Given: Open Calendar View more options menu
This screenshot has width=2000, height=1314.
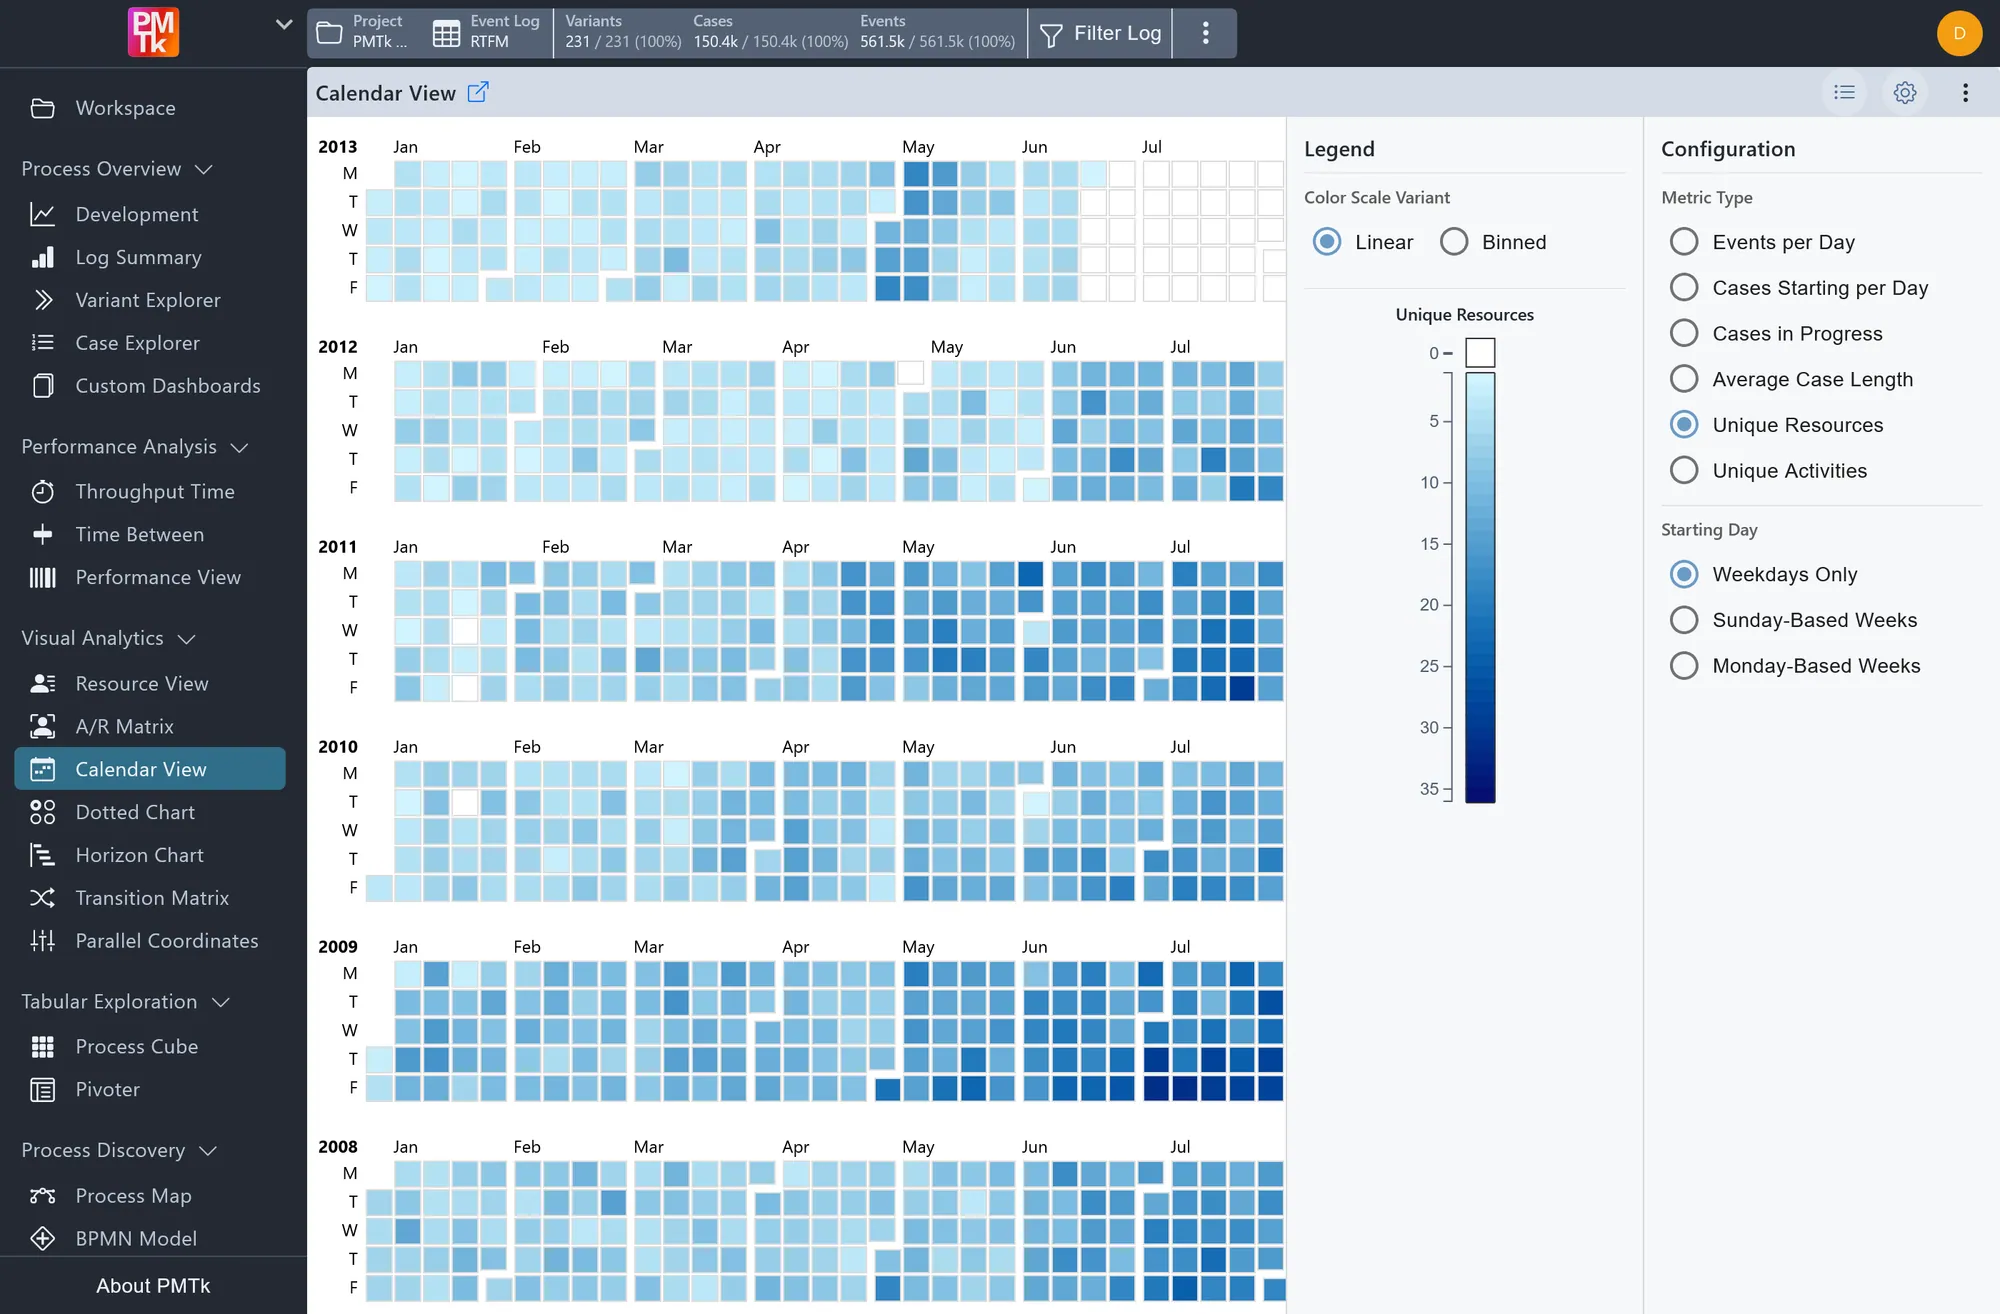Looking at the screenshot, I should point(1965,92).
